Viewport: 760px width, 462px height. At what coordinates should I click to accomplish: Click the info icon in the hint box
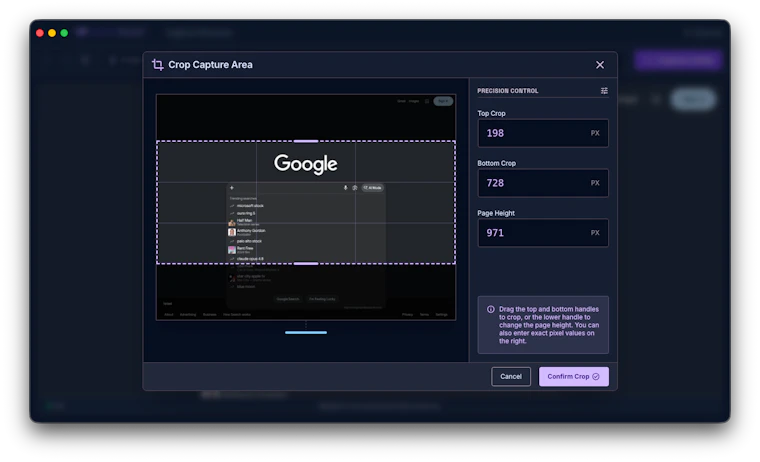point(491,309)
